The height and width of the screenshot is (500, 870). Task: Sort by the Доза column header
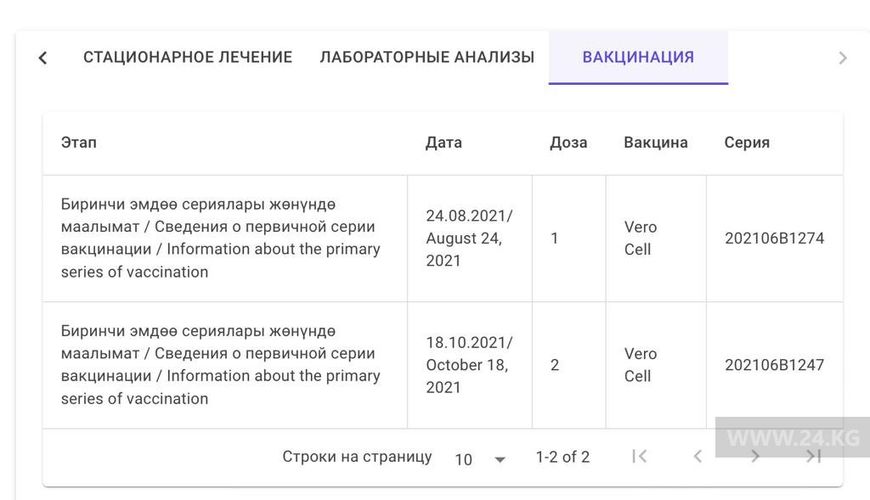pyautogui.click(x=569, y=142)
